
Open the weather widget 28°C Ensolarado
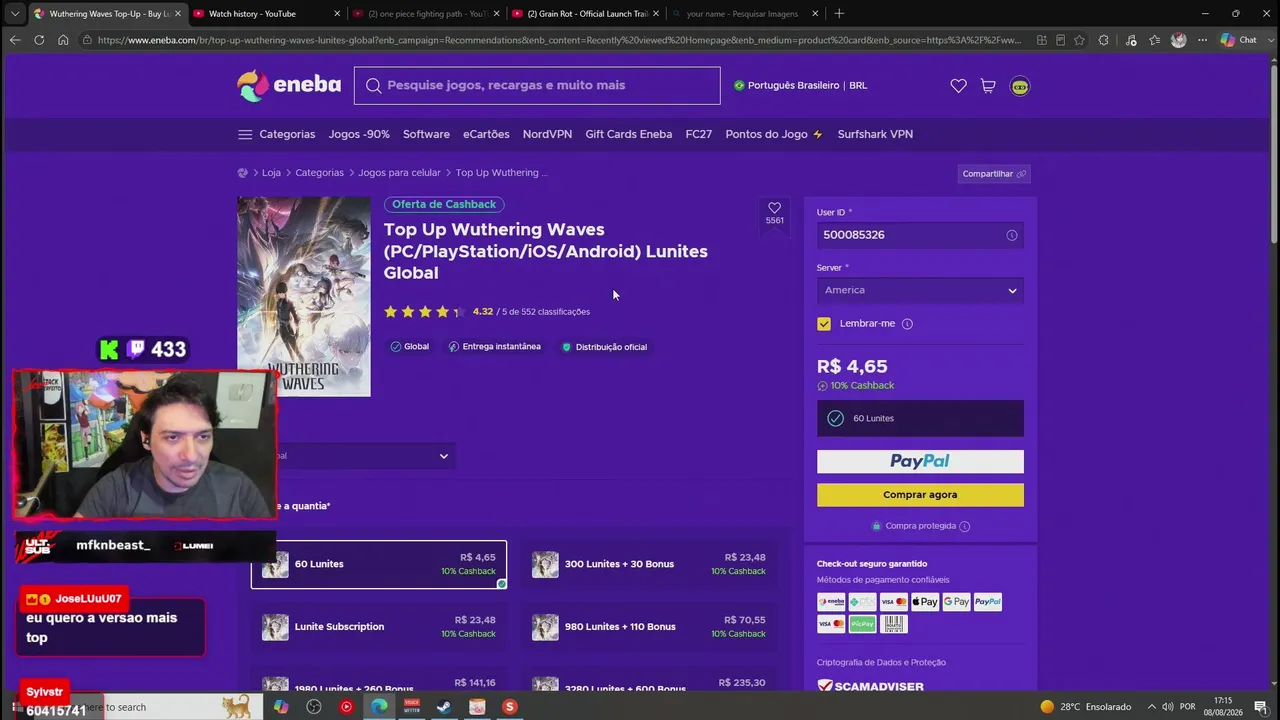[1085, 707]
